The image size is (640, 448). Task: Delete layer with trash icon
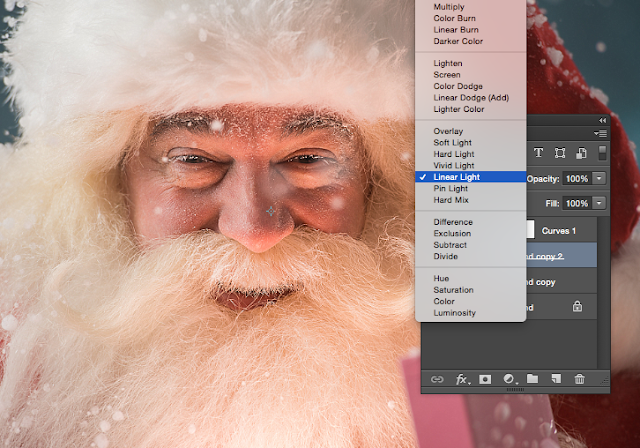580,379
